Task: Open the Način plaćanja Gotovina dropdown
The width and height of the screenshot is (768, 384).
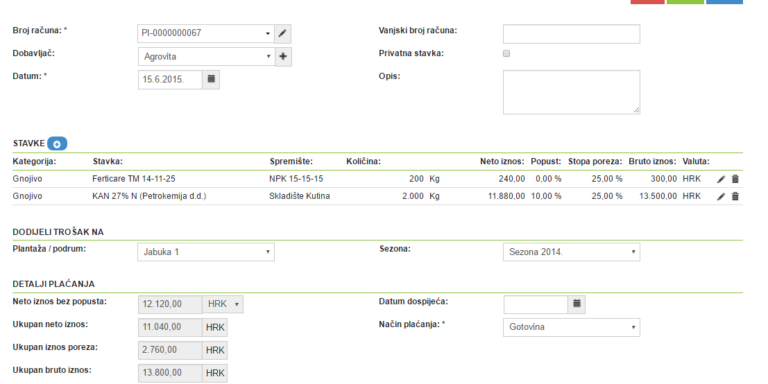Action: [571, 327]
